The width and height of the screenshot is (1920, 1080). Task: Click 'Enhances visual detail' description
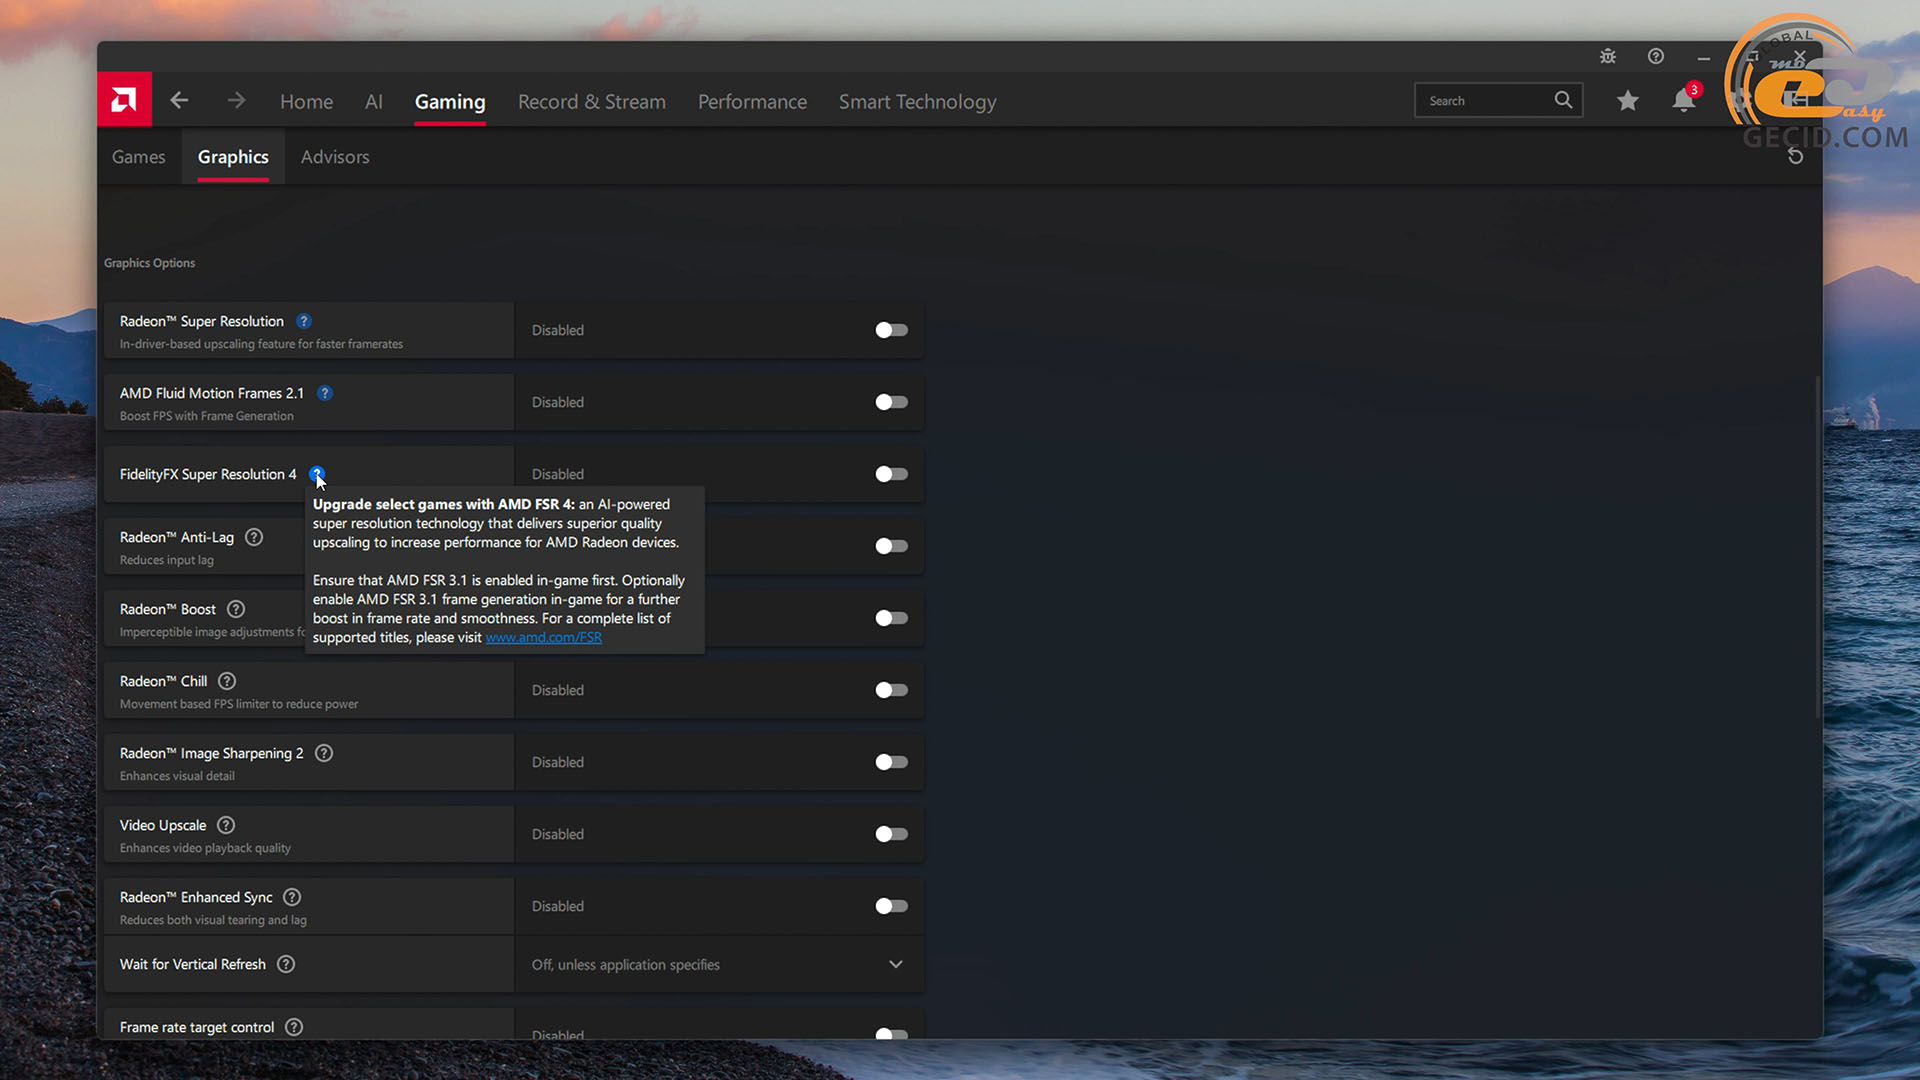[177, 776]
